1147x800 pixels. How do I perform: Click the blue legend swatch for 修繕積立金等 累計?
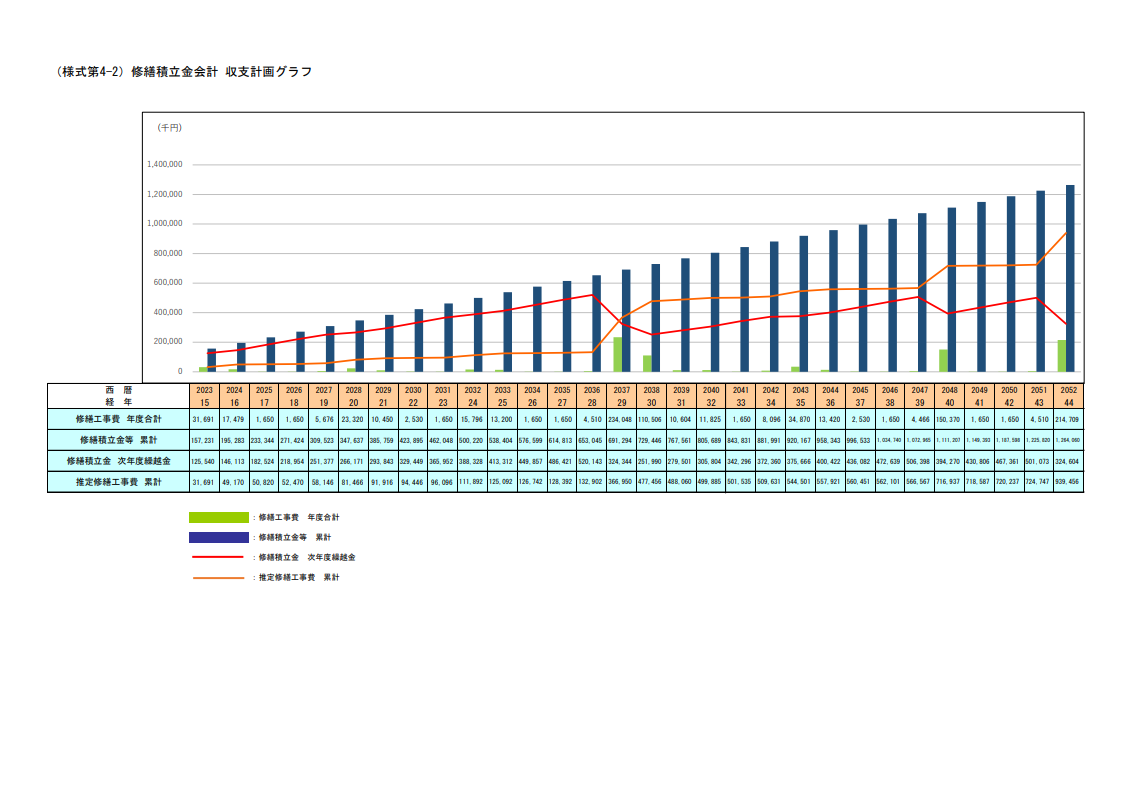pyautogui.click(x=219, y=537)
